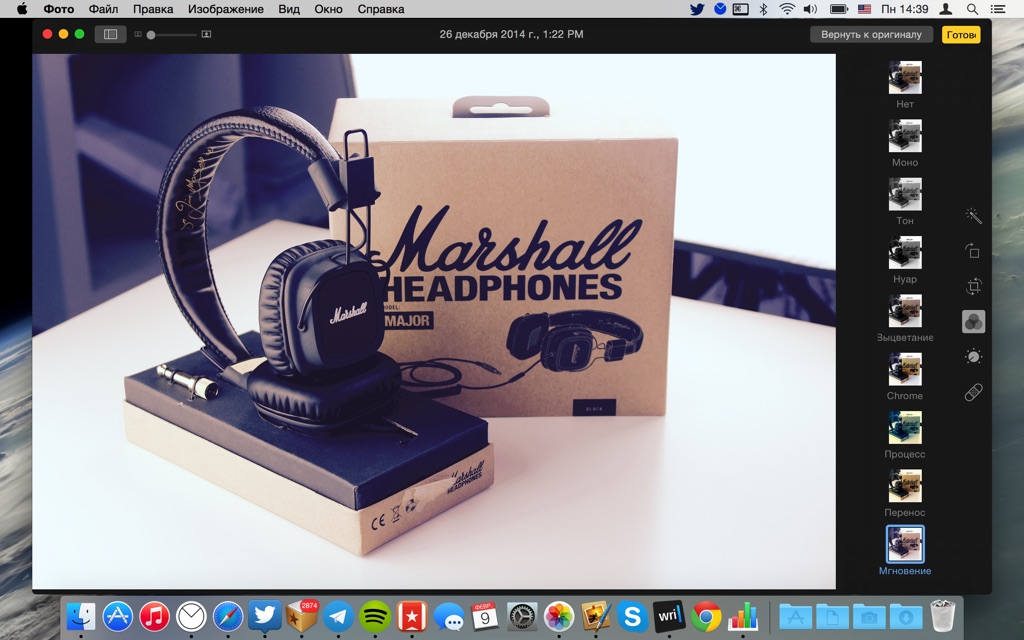Apply the Моно filter
The height and width of the screenshot is (640, 1024).
pyautogui.click(x=904, y=135)
